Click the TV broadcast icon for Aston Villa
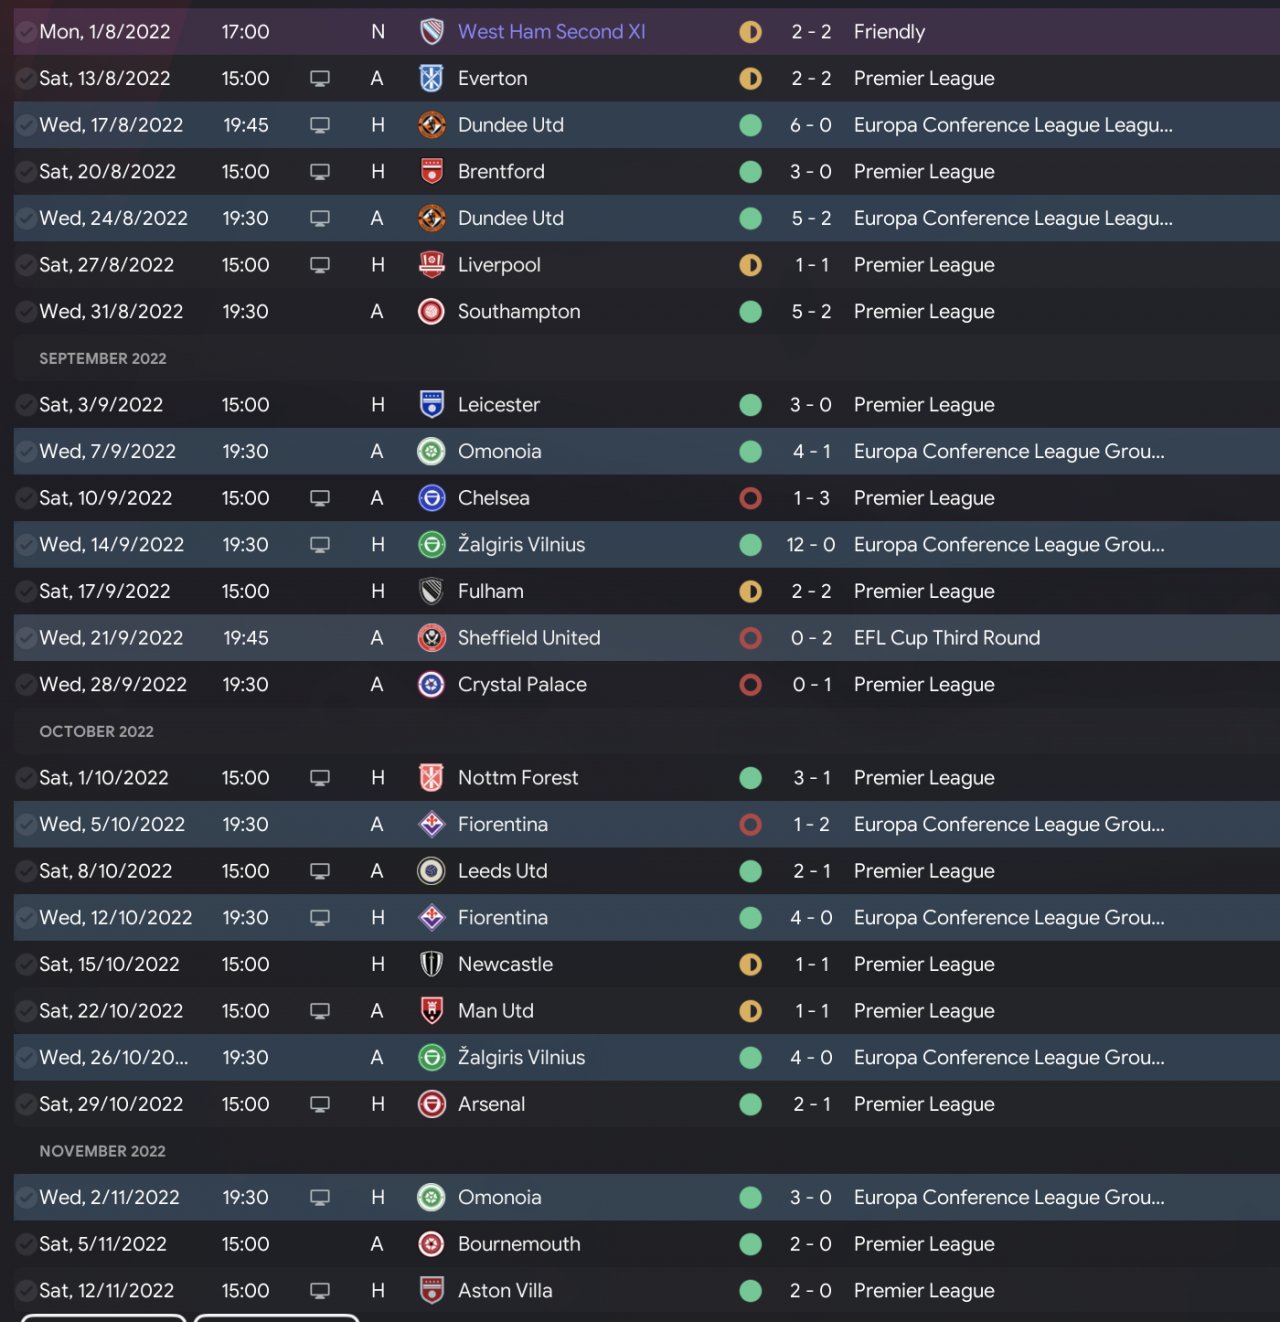Screen dimensions: 1280x1322 coord(320,1291)
